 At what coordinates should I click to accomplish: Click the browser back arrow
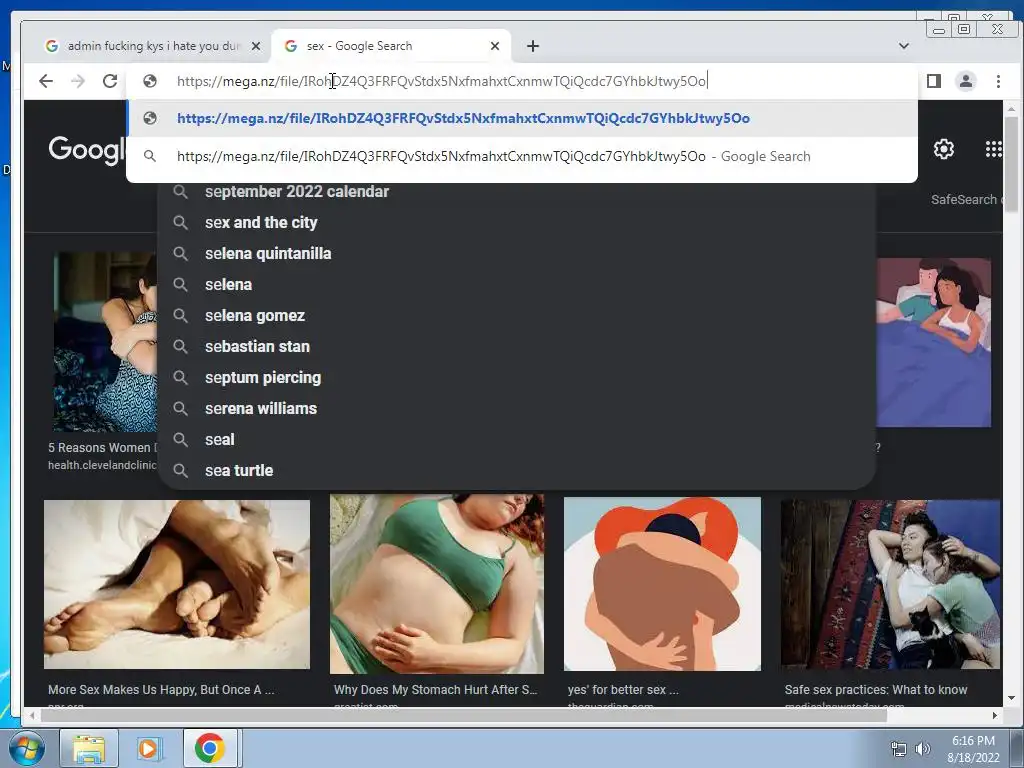pos(46,81)
